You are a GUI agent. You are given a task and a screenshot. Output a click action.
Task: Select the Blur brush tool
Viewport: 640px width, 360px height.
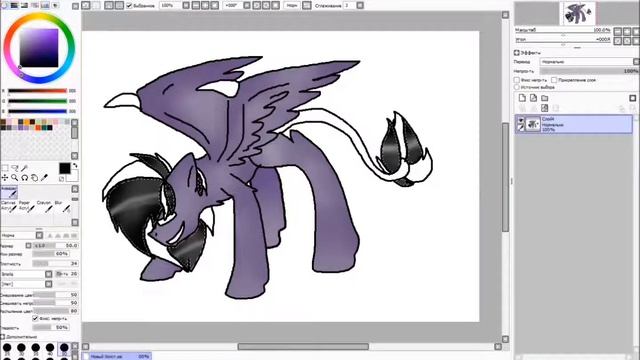point(62,206)
